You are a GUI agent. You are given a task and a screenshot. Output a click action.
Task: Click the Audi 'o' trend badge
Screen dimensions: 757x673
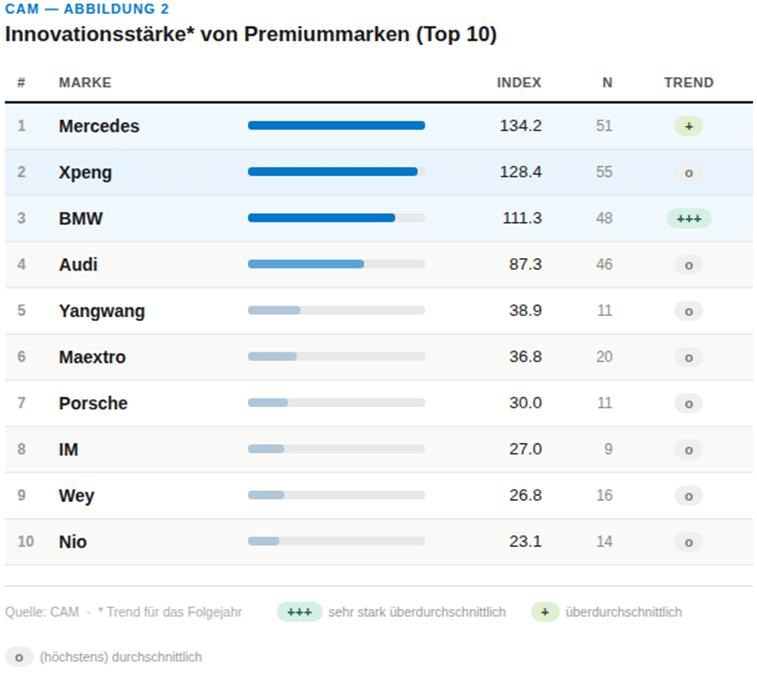tap(688, 265)
